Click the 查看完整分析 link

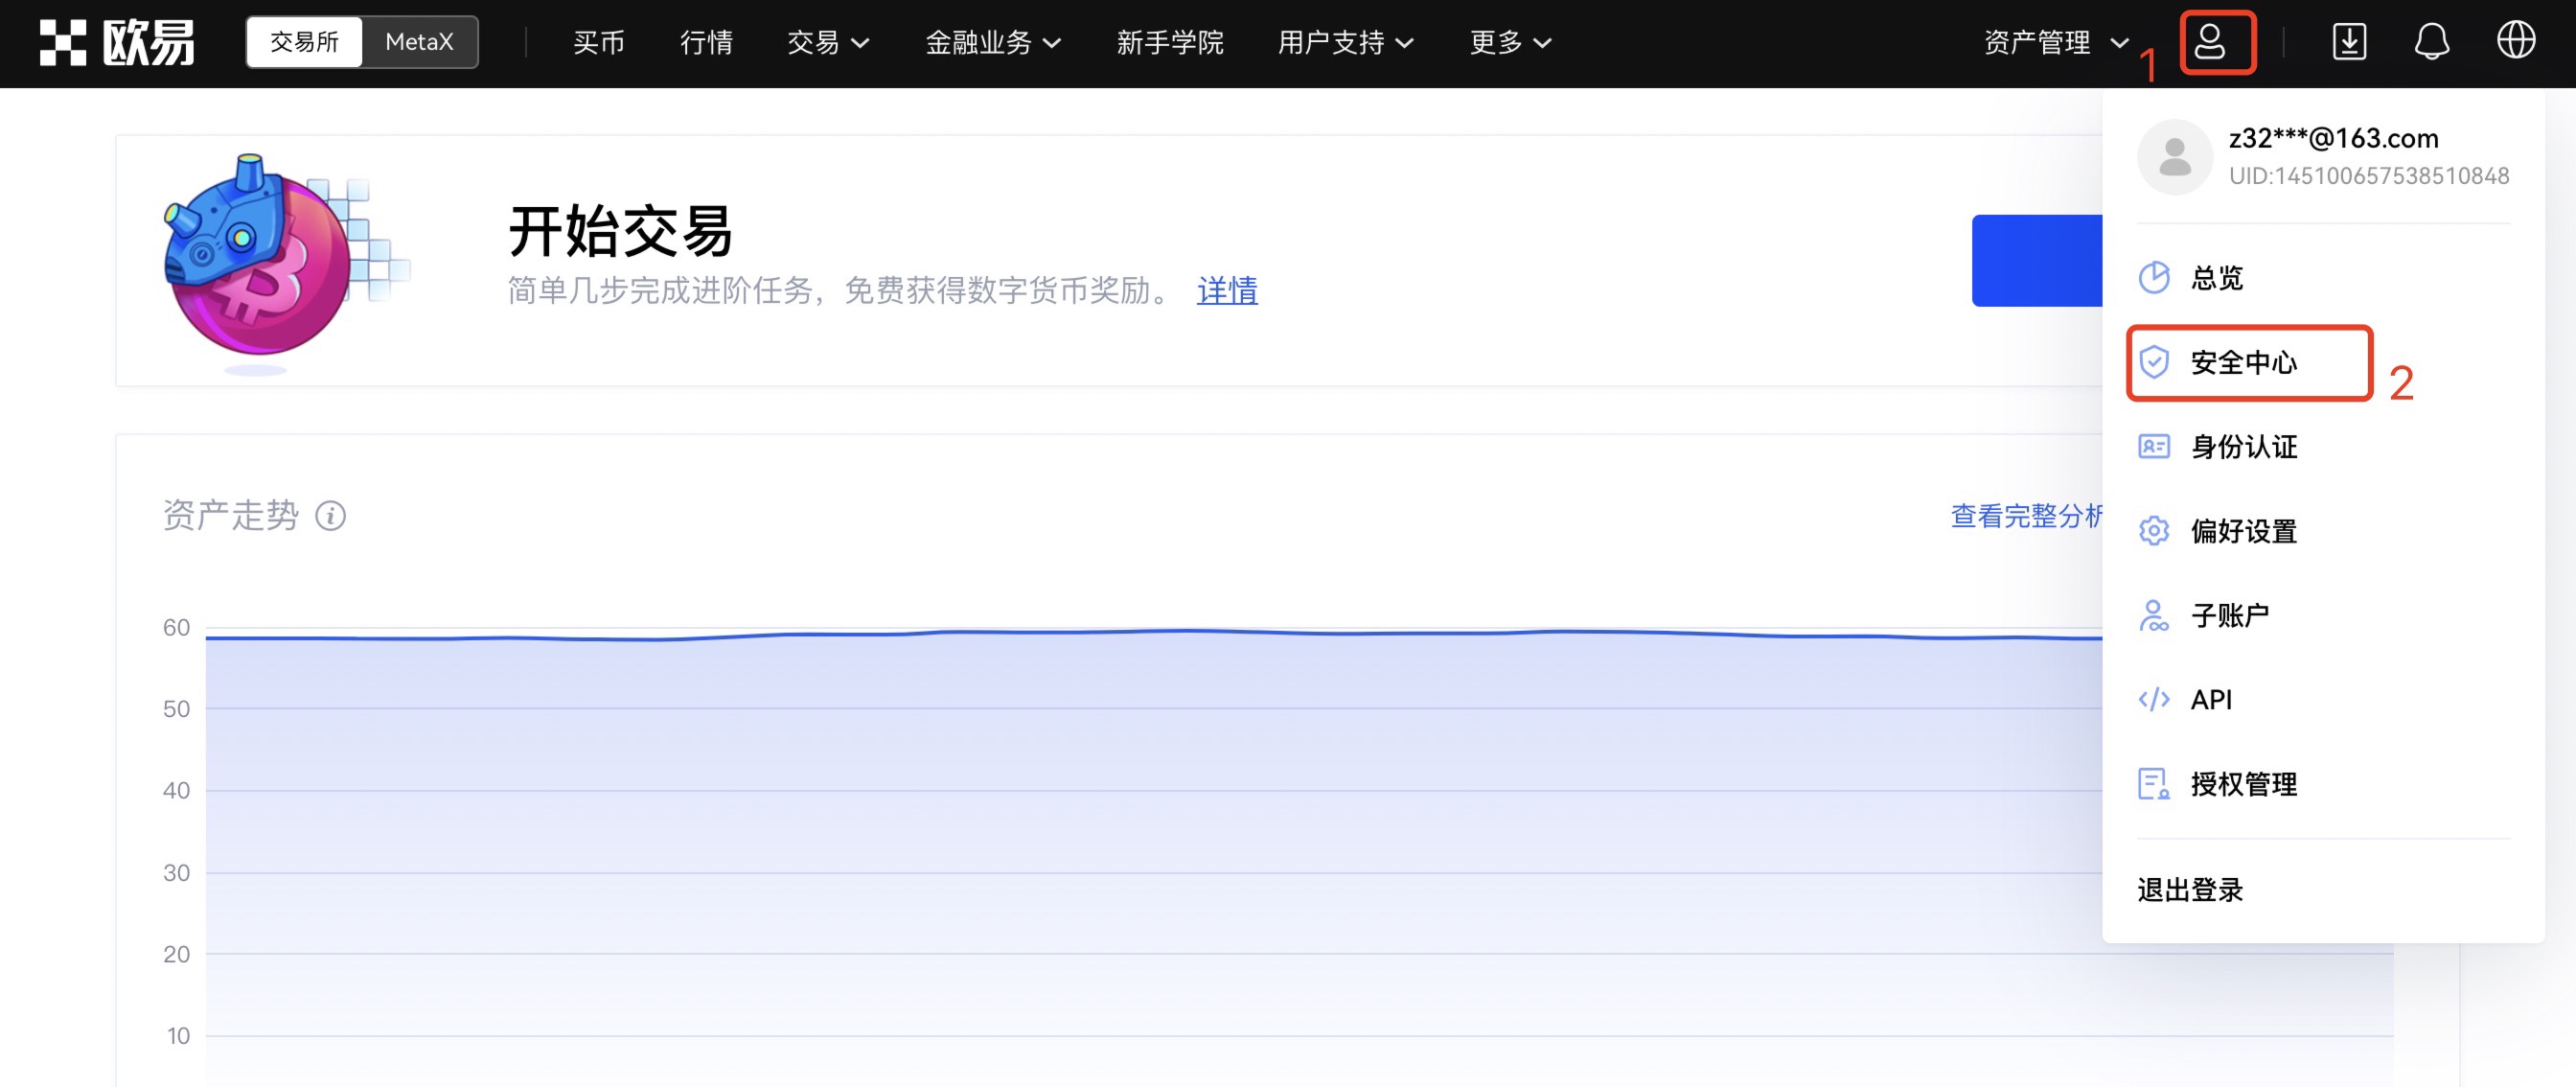pyautogui.click(x=2027, y=516)
